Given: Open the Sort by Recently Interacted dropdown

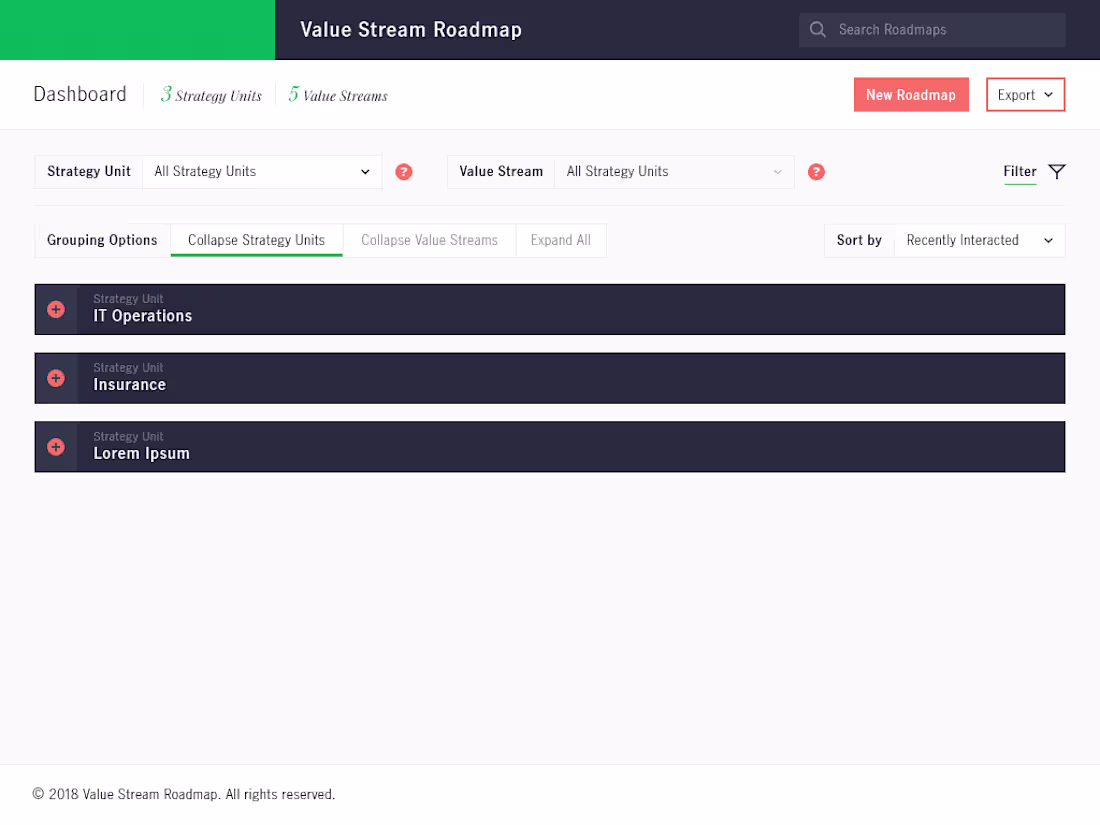Looking at the screenshot, I should pyautogui.click(x=979, y=240).
